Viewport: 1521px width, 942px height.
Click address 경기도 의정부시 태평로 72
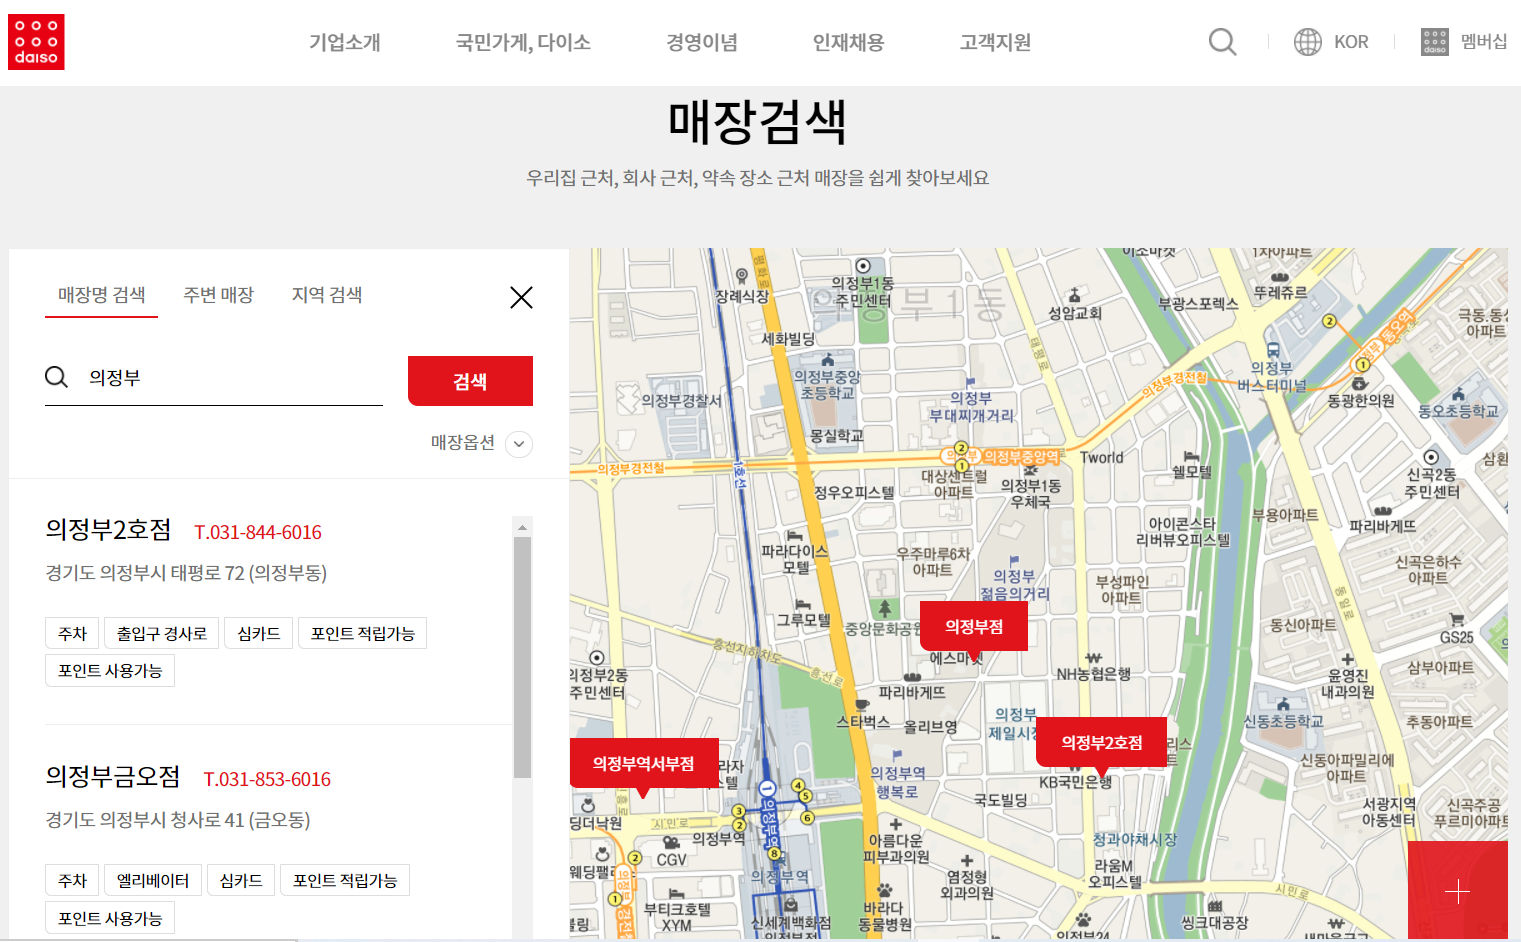click(186, 573)
